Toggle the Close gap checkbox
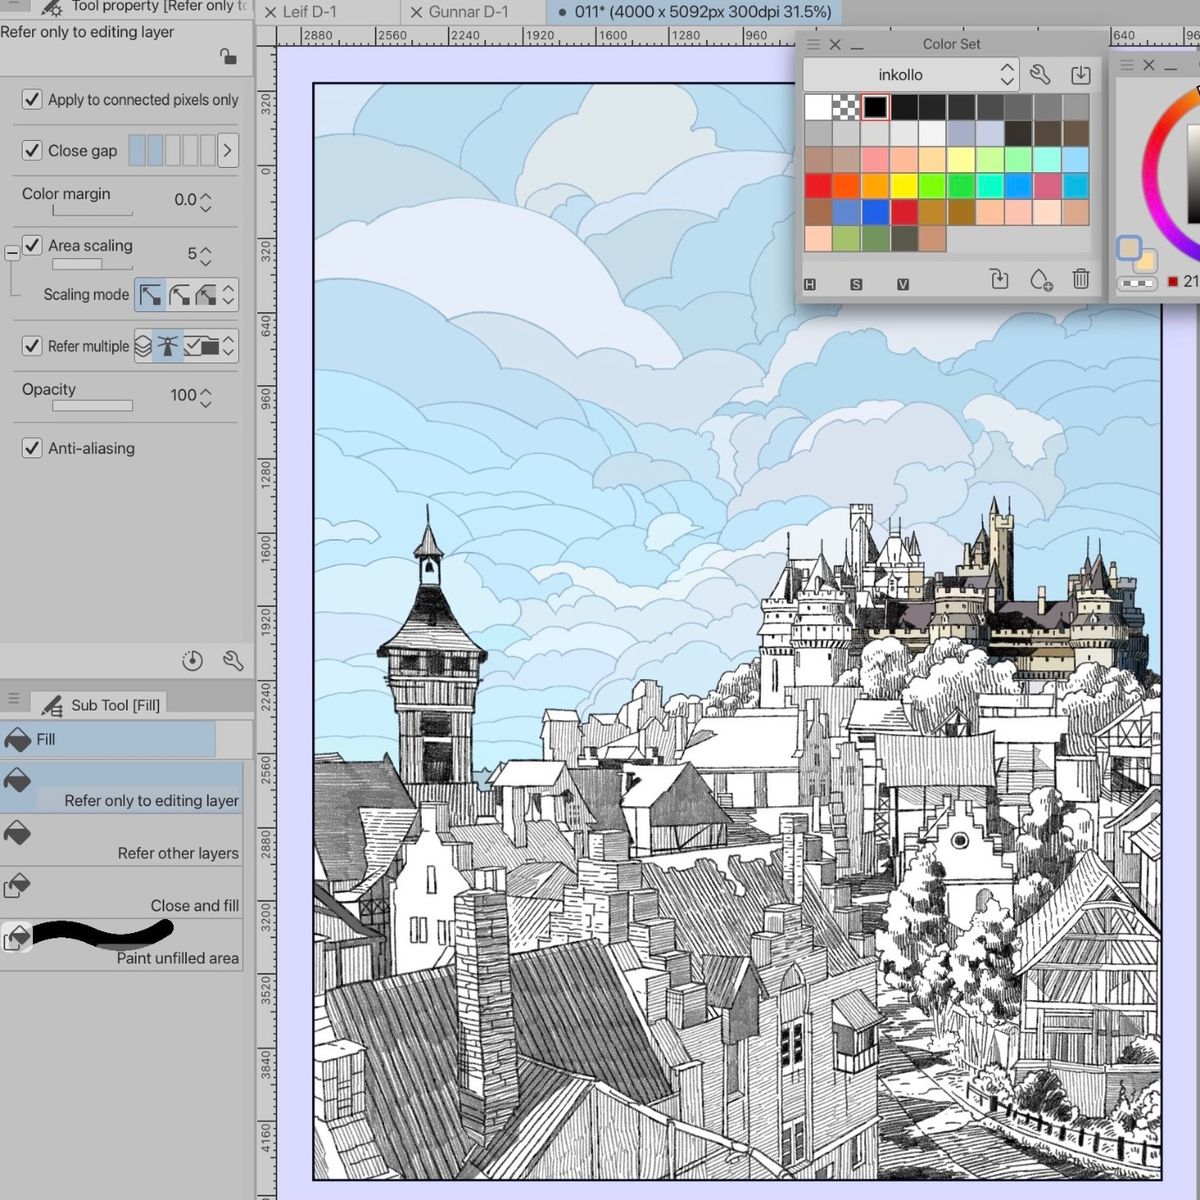 [32, 150]
